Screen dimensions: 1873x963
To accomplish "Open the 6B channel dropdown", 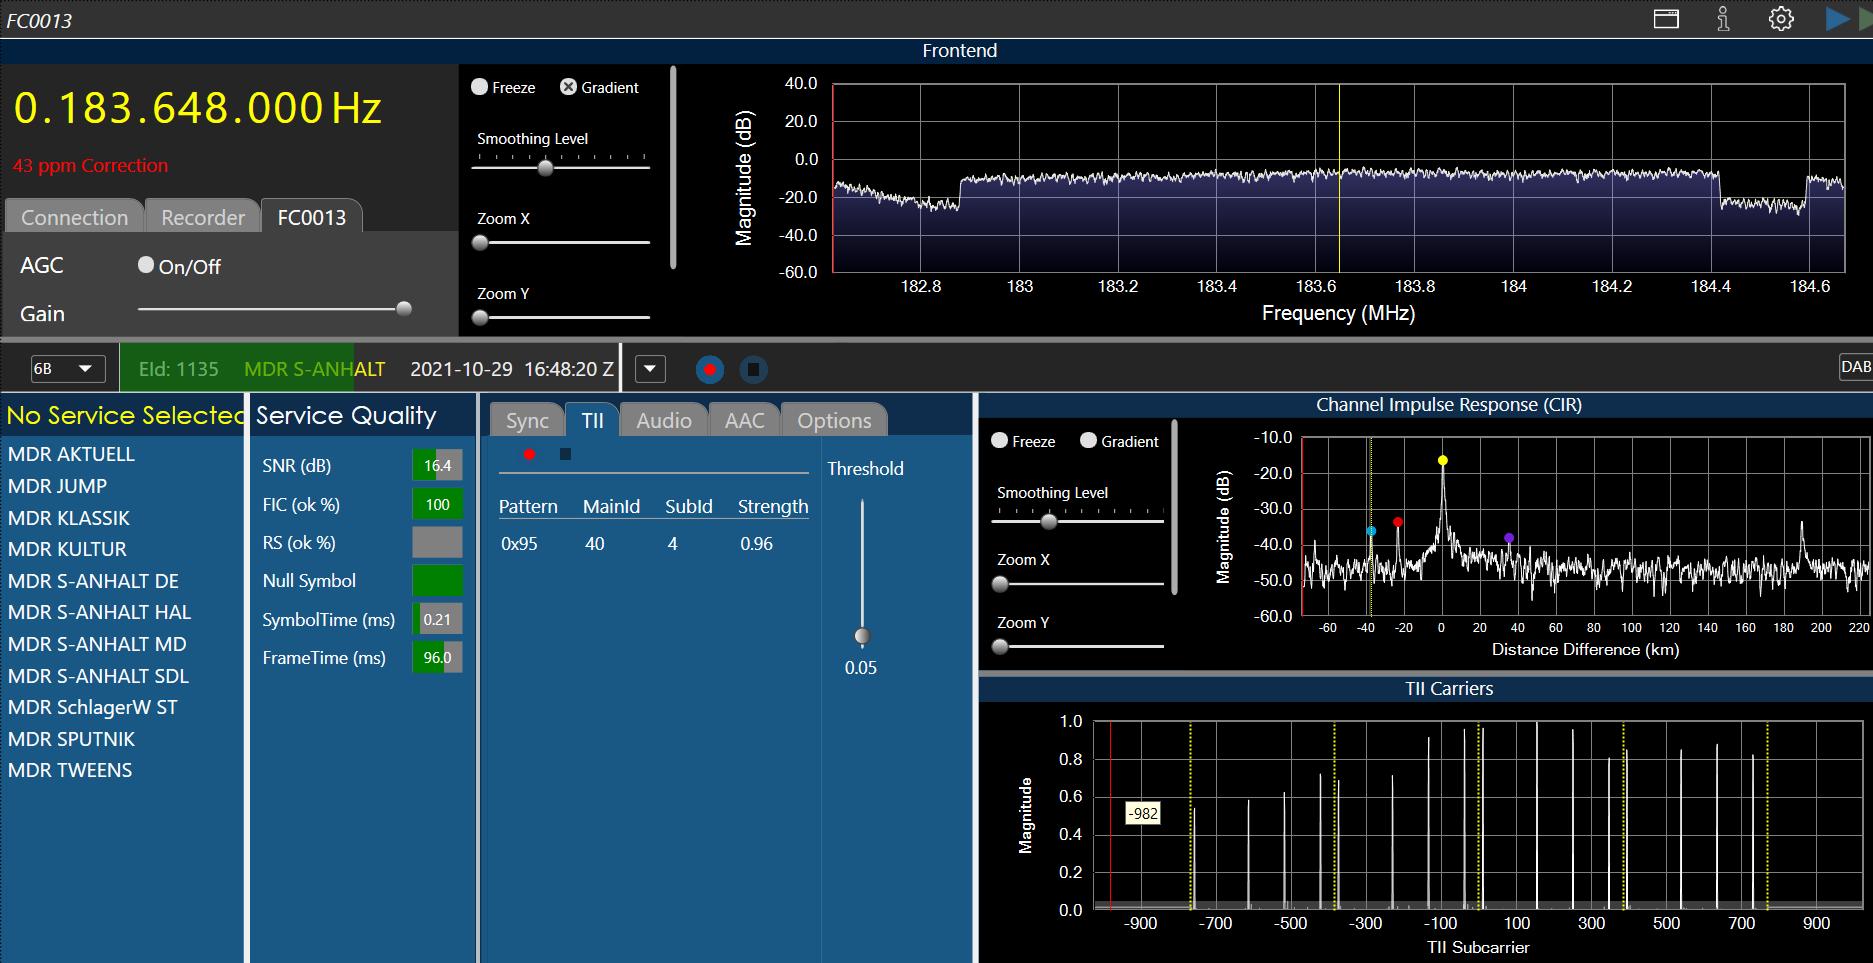I will pyautogui.click(x=66, y=369).
